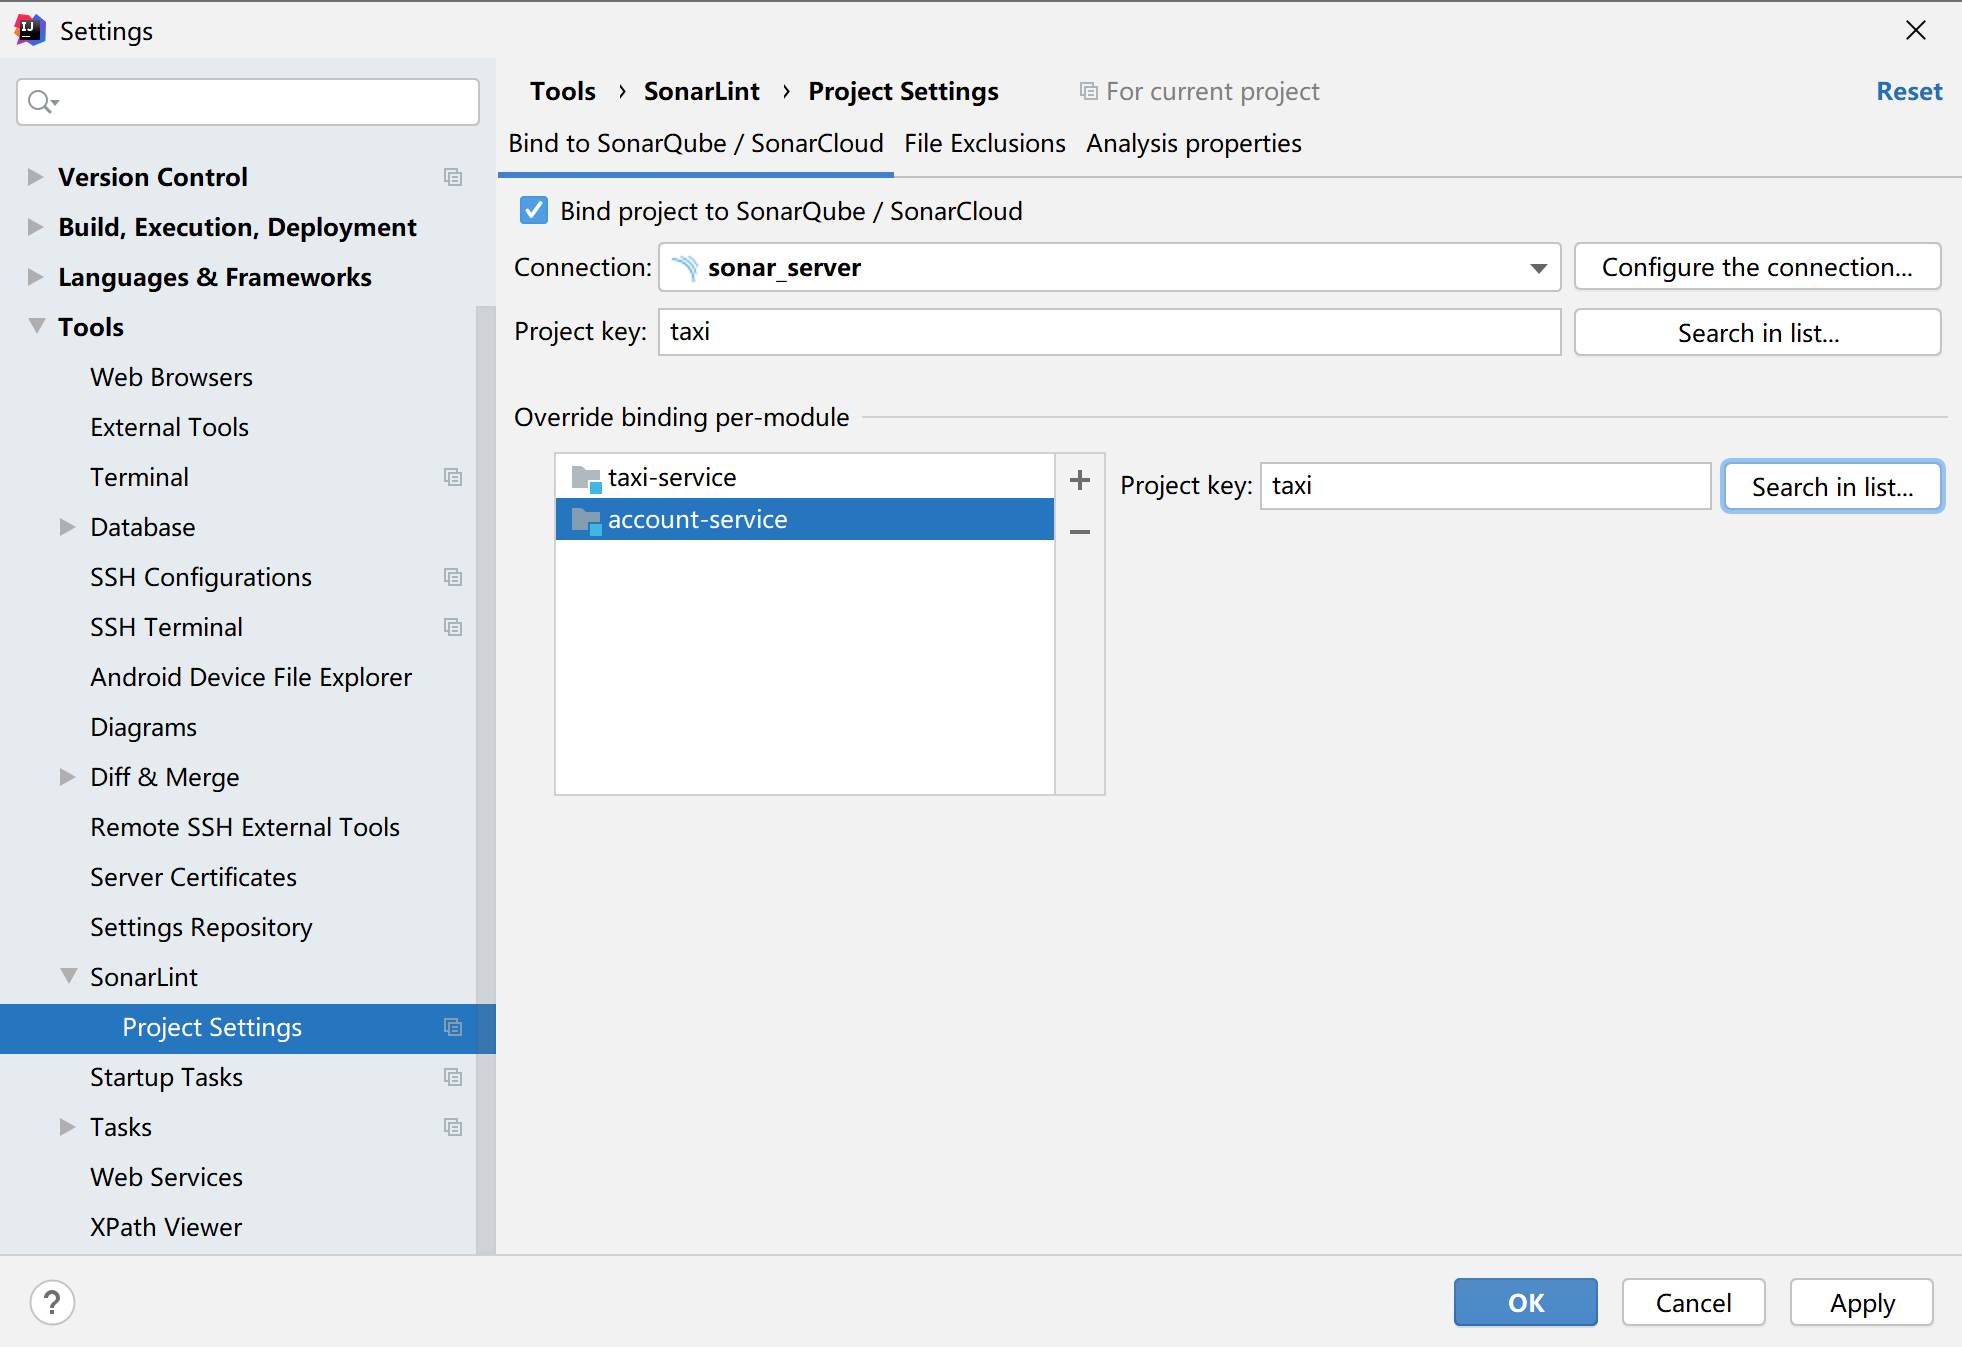Click the Reset link
Screen dimensions: 1962x1347
[1908, 92]
